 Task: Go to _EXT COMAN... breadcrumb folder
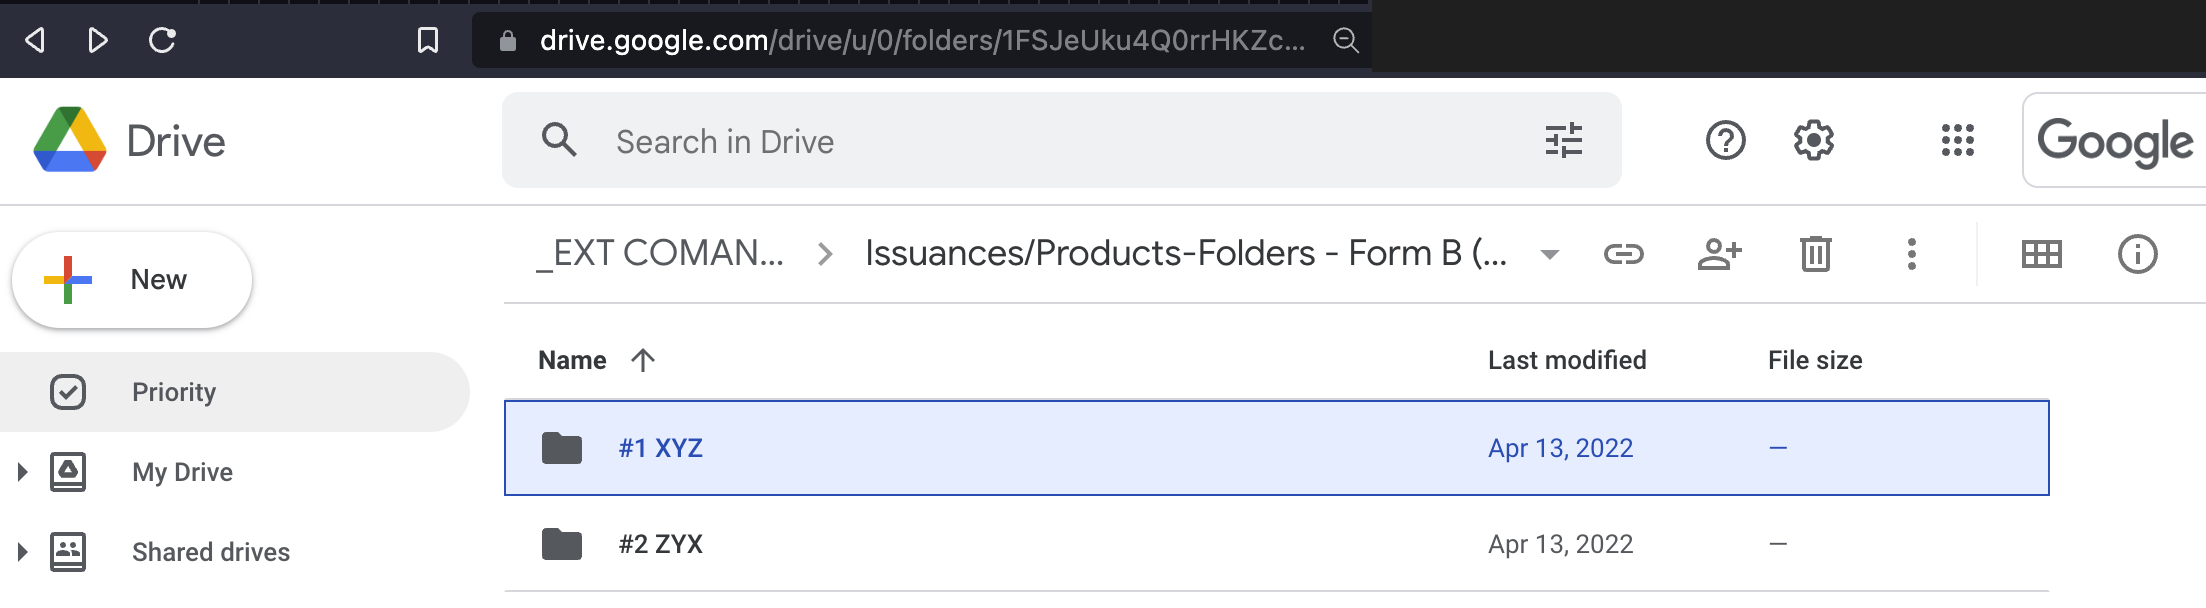point(661,253)
